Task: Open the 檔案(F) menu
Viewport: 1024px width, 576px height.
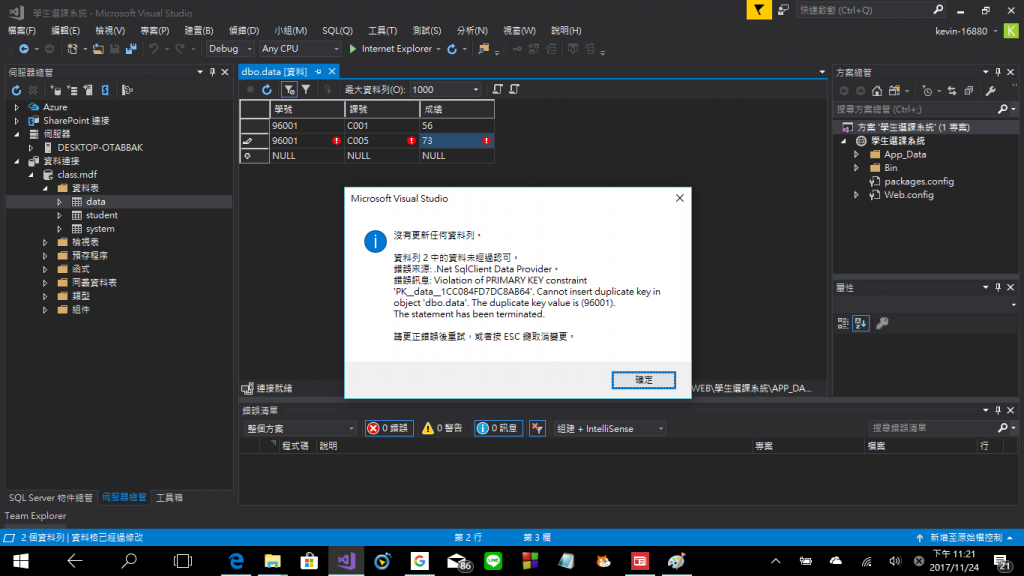Action: click(x=22, y=31)
